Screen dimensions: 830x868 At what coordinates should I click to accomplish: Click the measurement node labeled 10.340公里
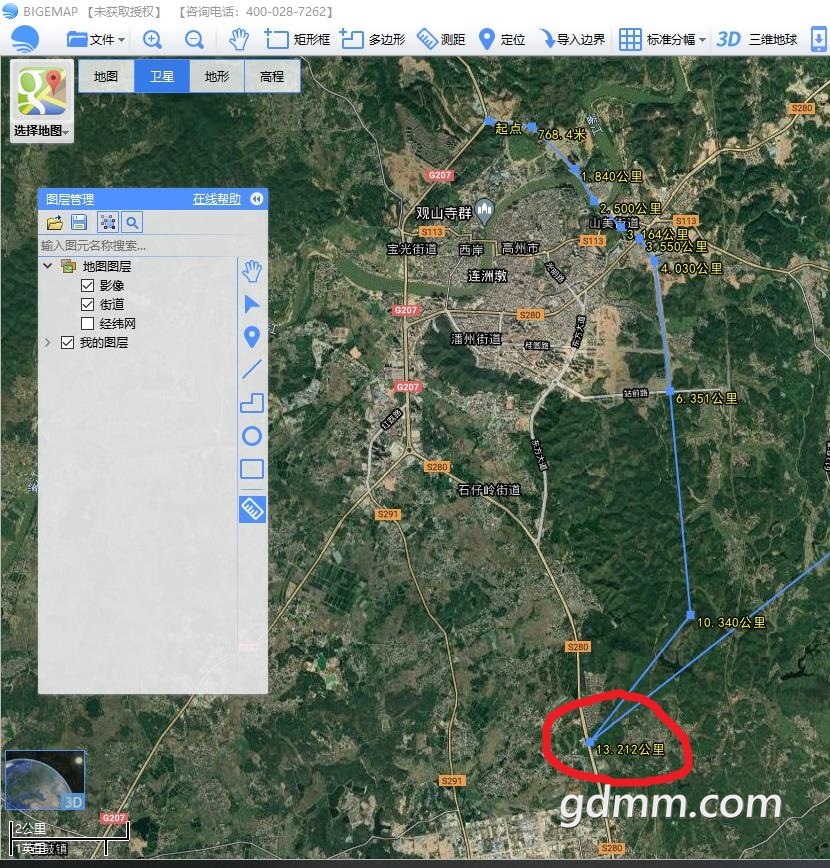(x=690, y=614)
